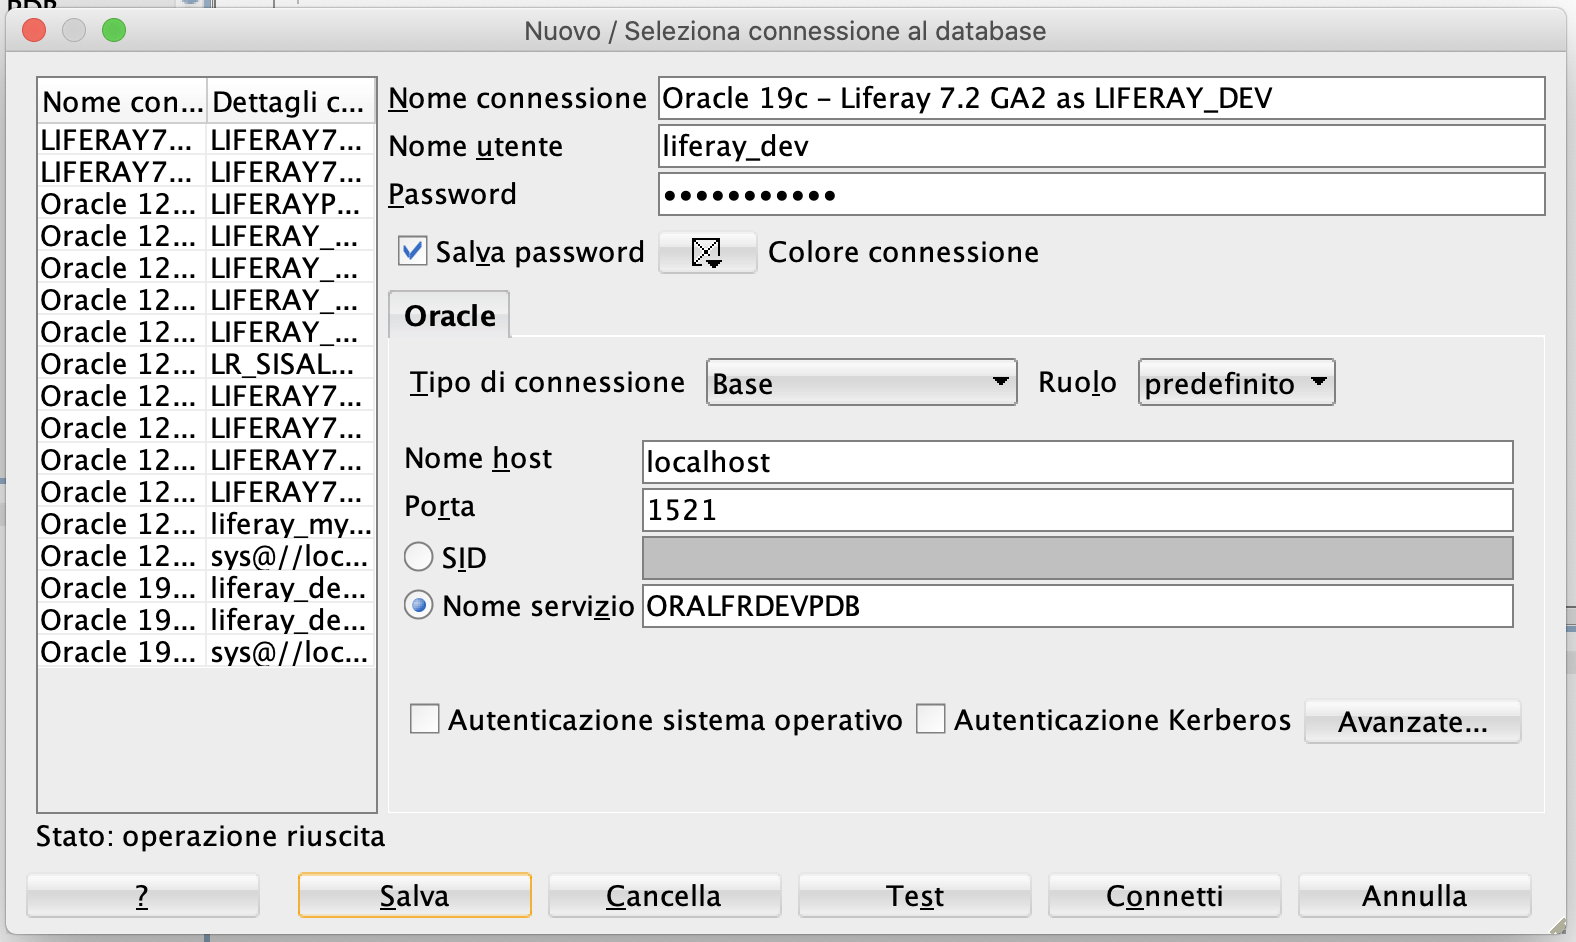Screen dimensions: 1576x942
Task: Sort by Nome con... column header
Action: [122, 101]
